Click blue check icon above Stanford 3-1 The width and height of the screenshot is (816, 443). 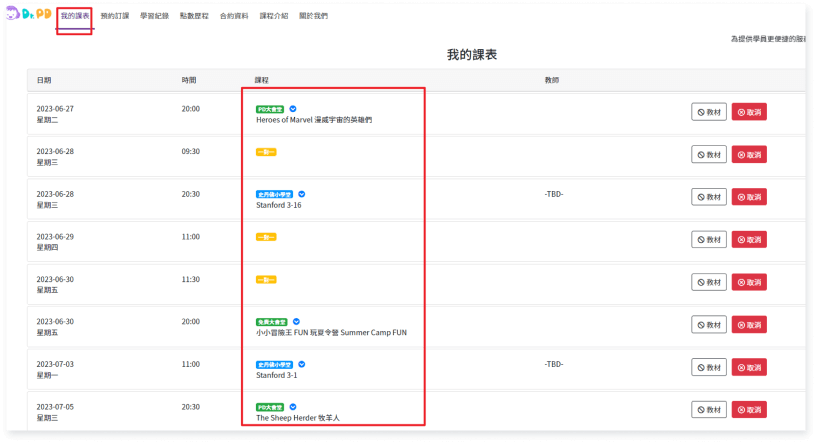tap(301, 364)
